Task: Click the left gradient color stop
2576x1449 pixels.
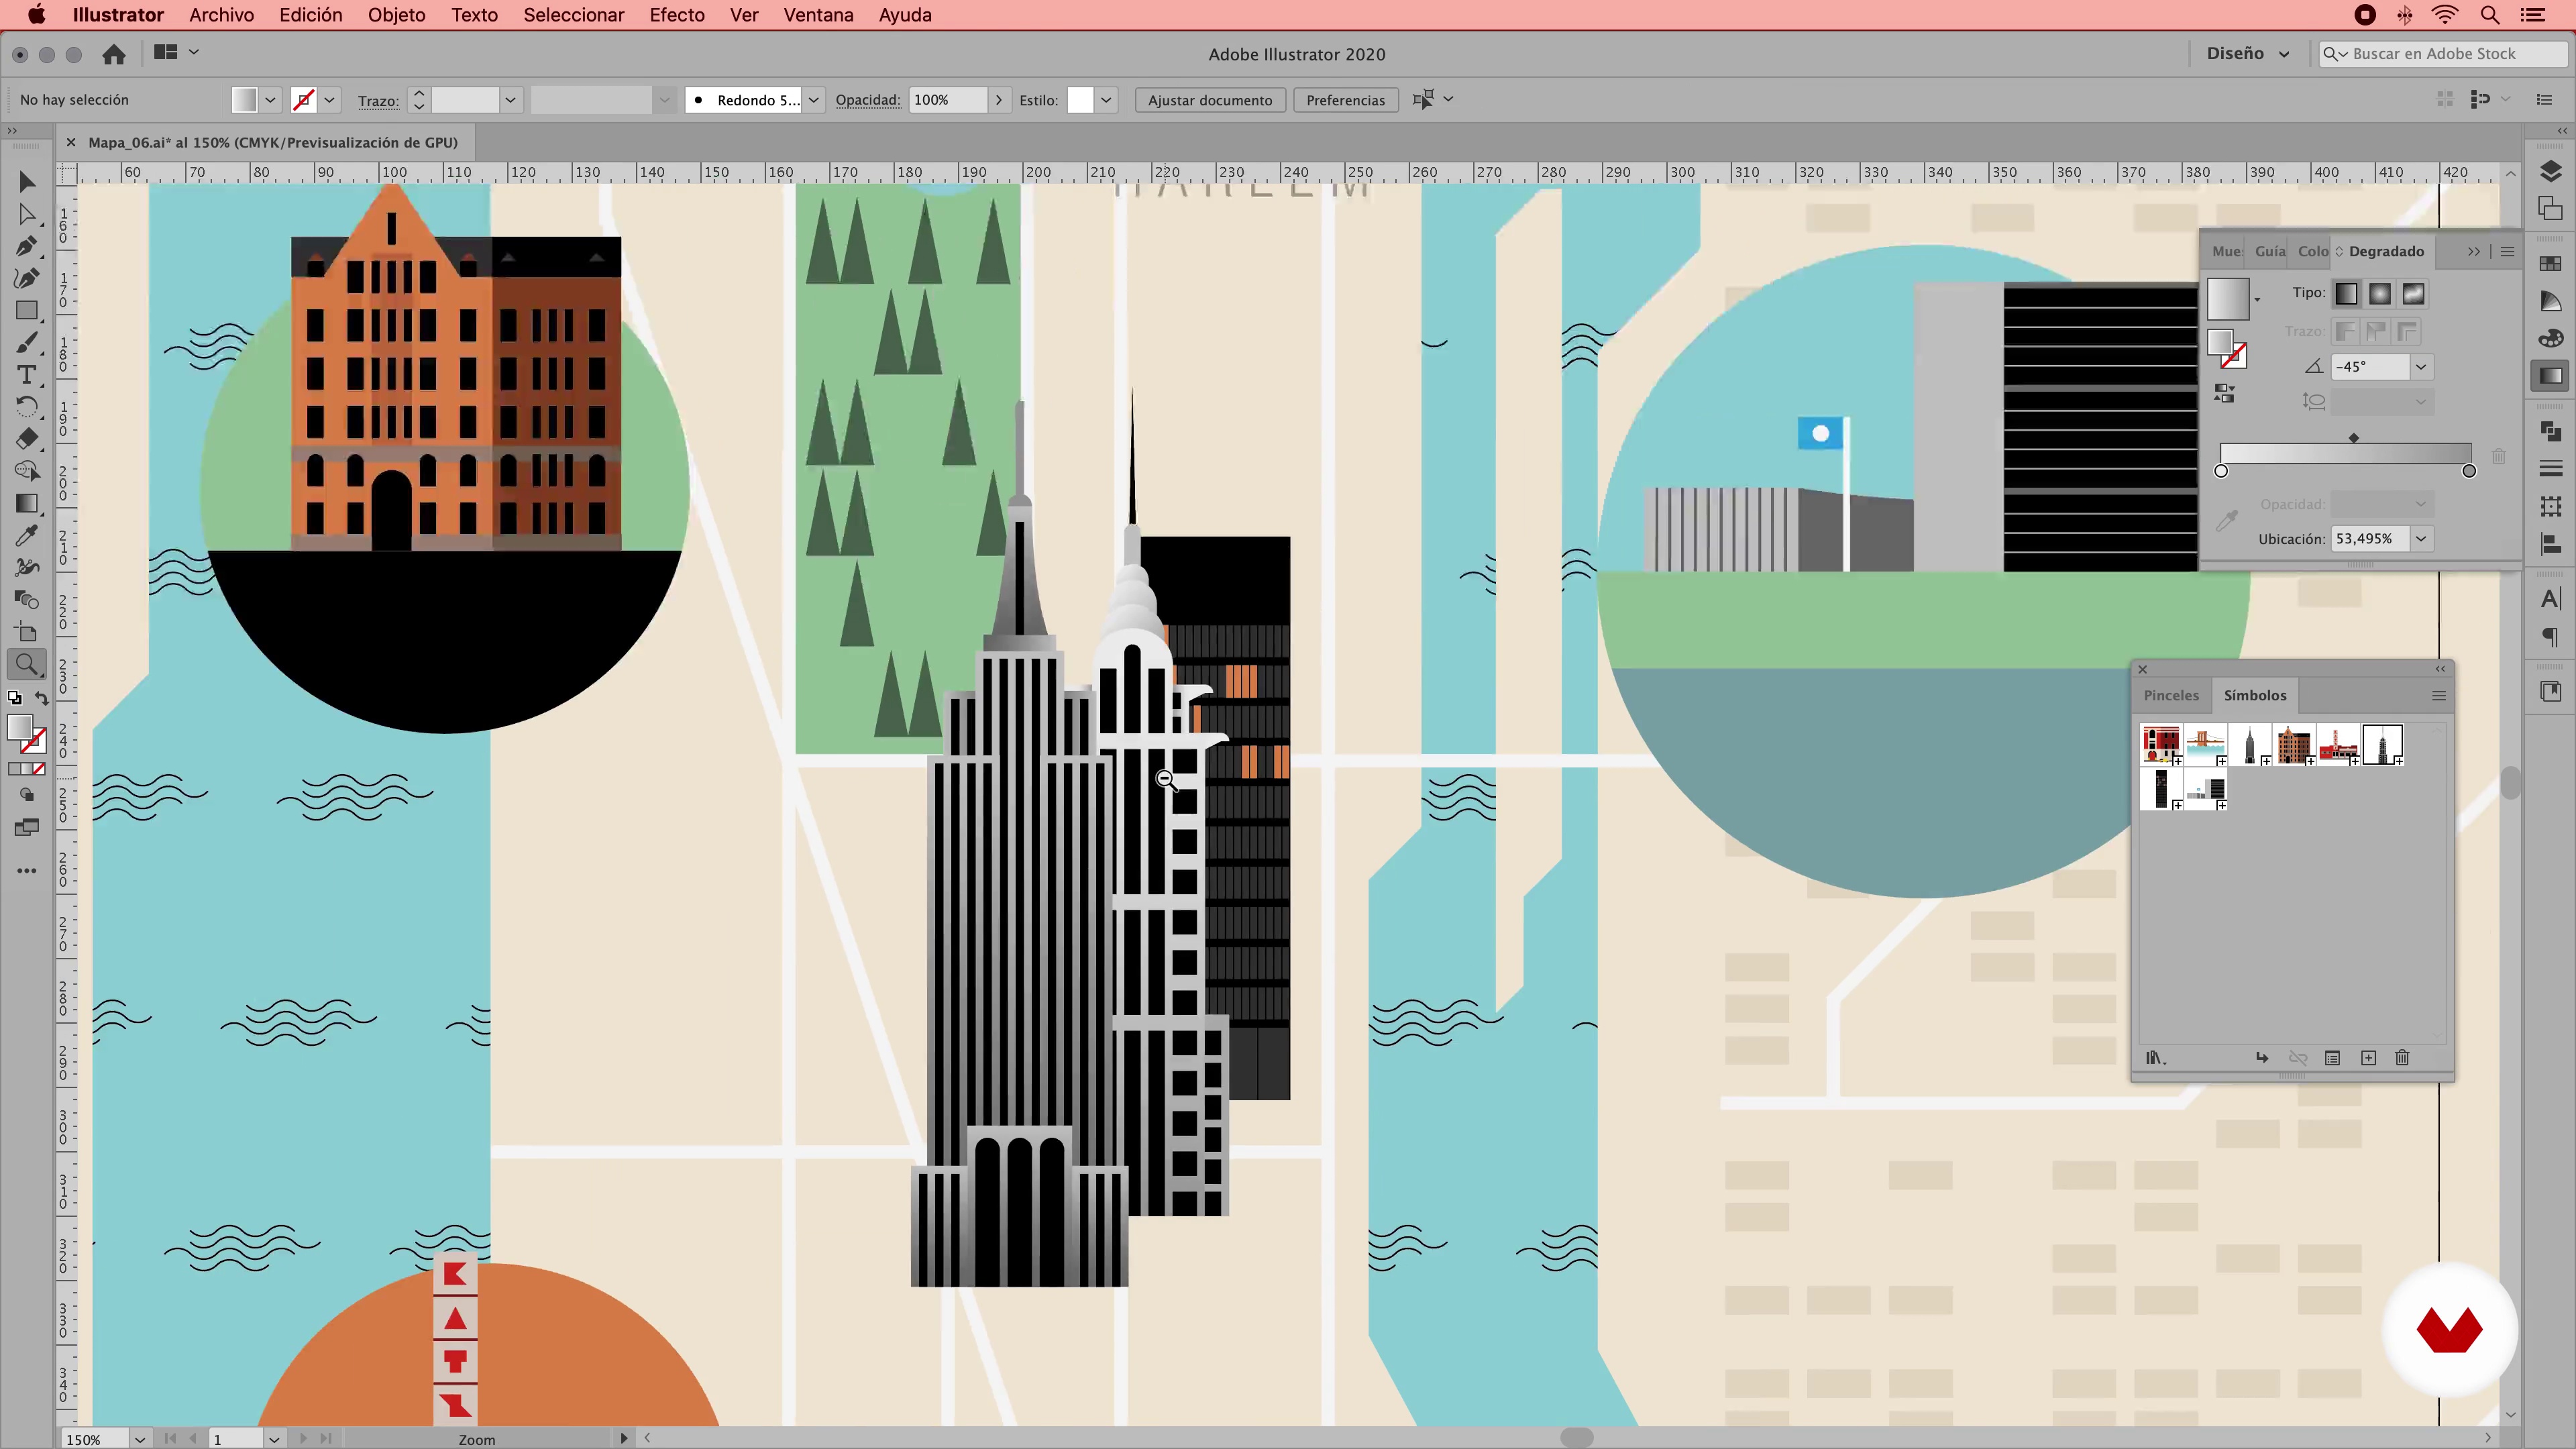Action: 2221,471
